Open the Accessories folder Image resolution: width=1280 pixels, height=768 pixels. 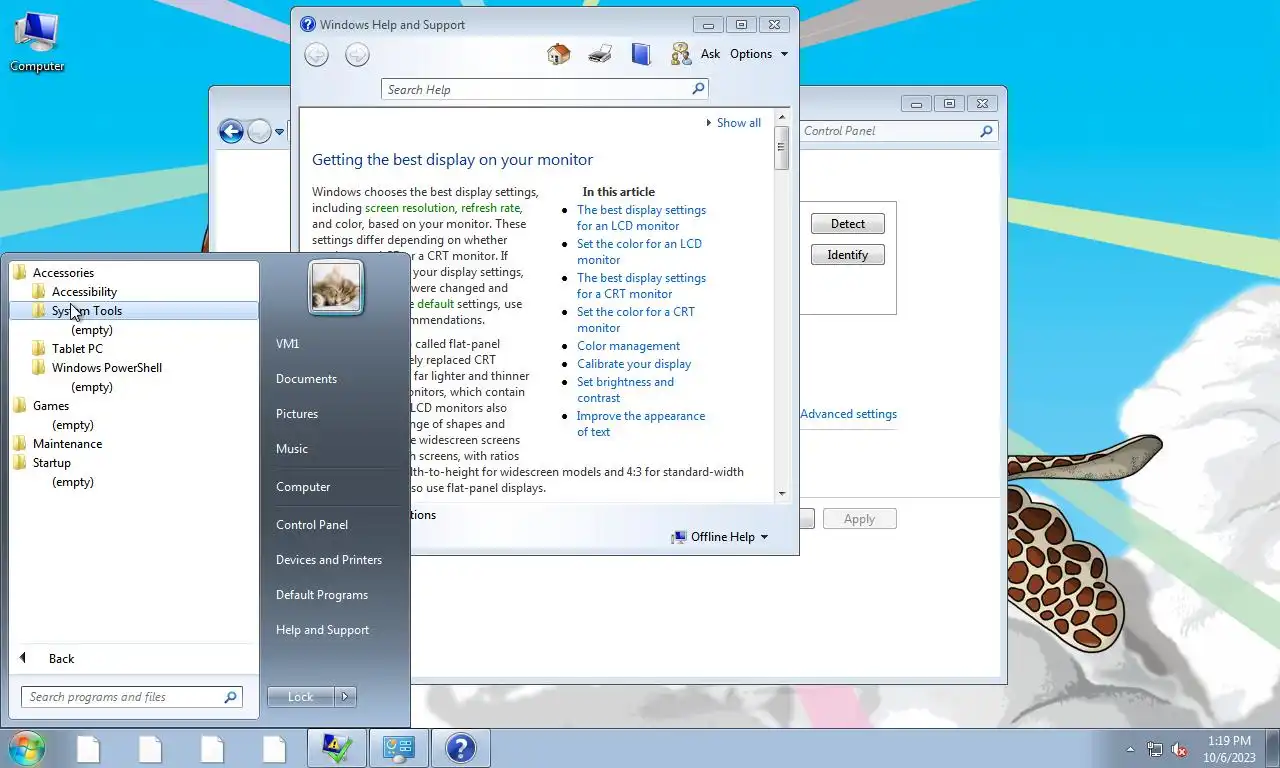63,272
